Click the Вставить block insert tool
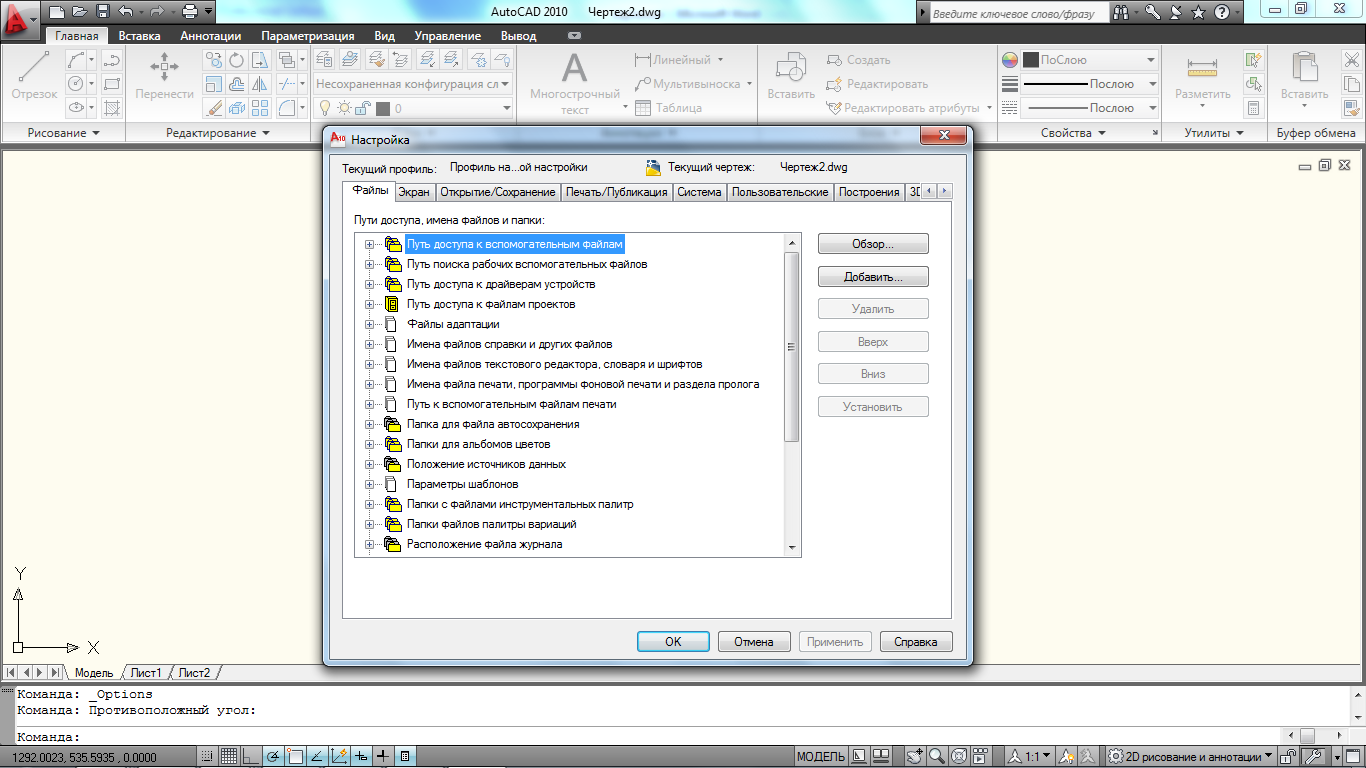Viewport: 1366px width, 768px height. (791, 76)
